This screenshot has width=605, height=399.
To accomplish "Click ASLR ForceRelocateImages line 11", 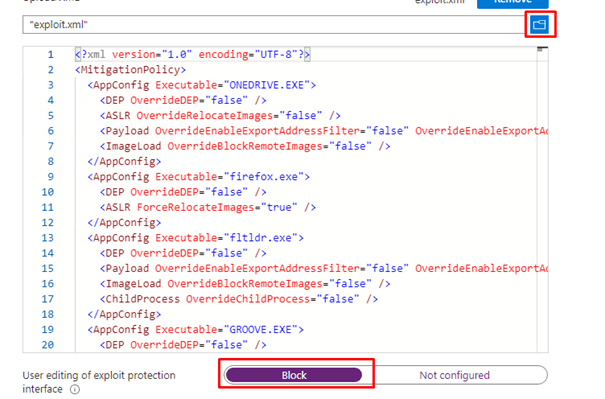I will [208, 207].
